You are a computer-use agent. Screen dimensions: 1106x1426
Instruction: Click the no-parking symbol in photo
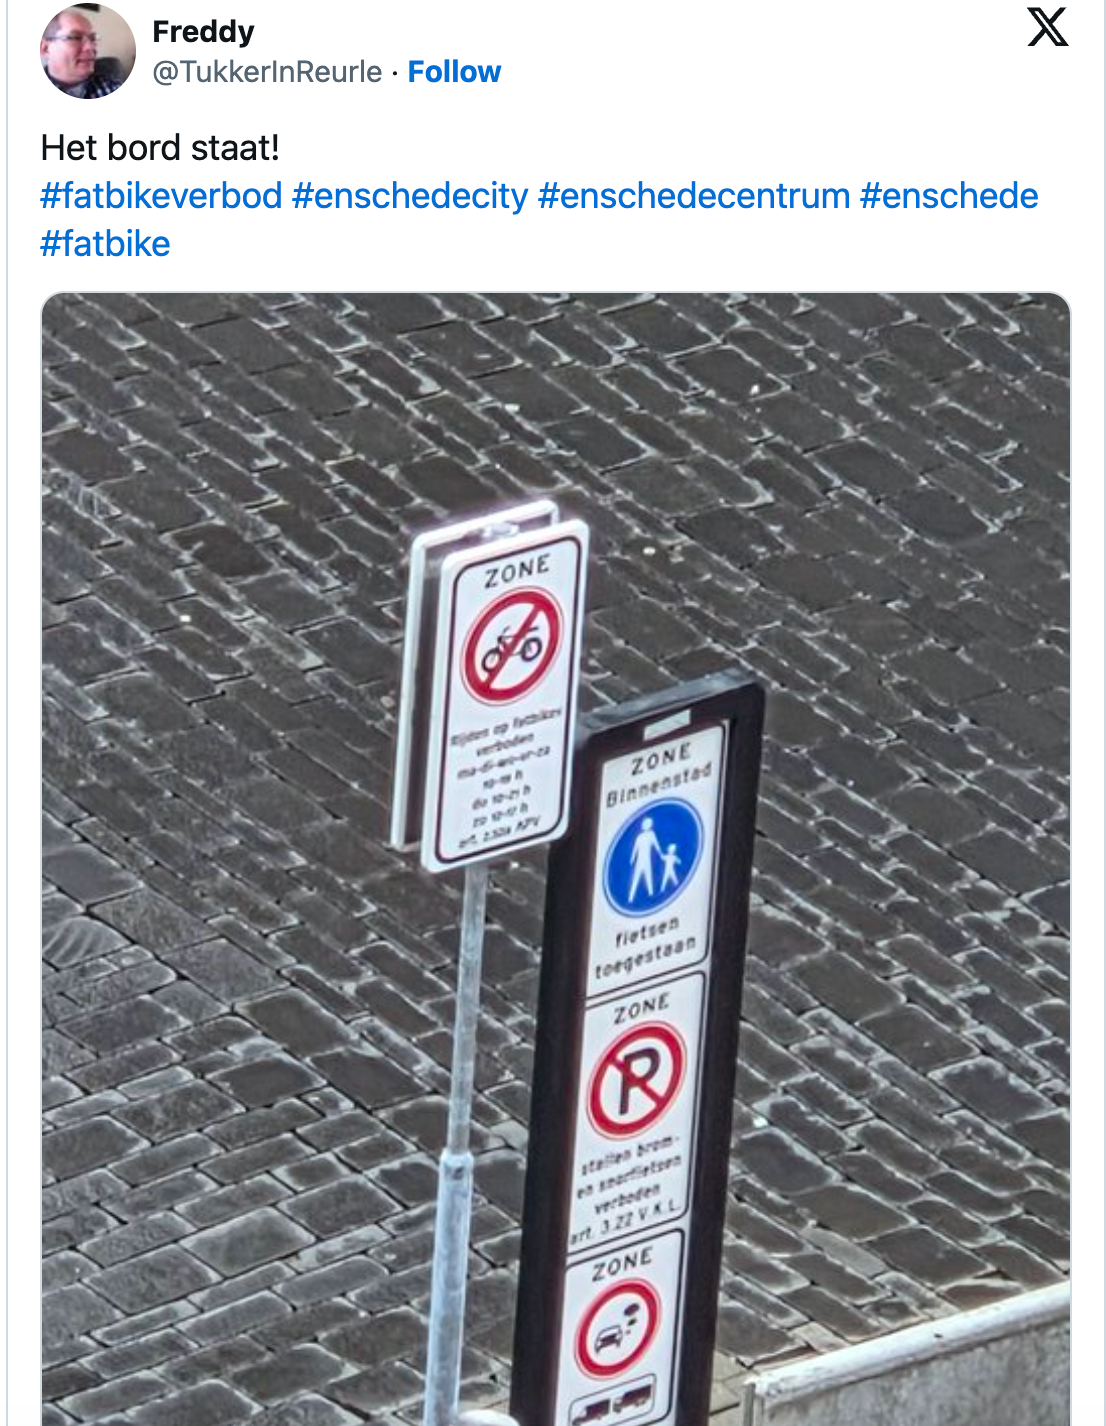tap(637, 1080)
